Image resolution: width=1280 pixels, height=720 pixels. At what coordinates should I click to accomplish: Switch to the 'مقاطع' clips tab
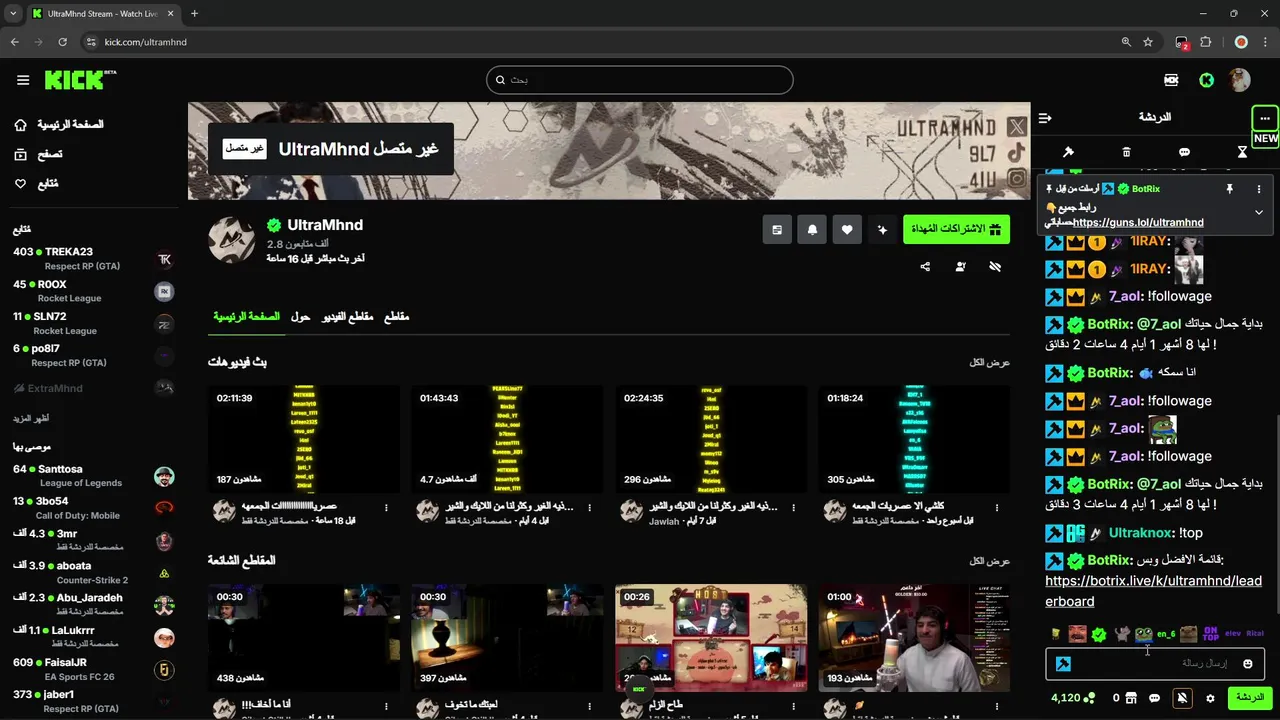point(396,316)
